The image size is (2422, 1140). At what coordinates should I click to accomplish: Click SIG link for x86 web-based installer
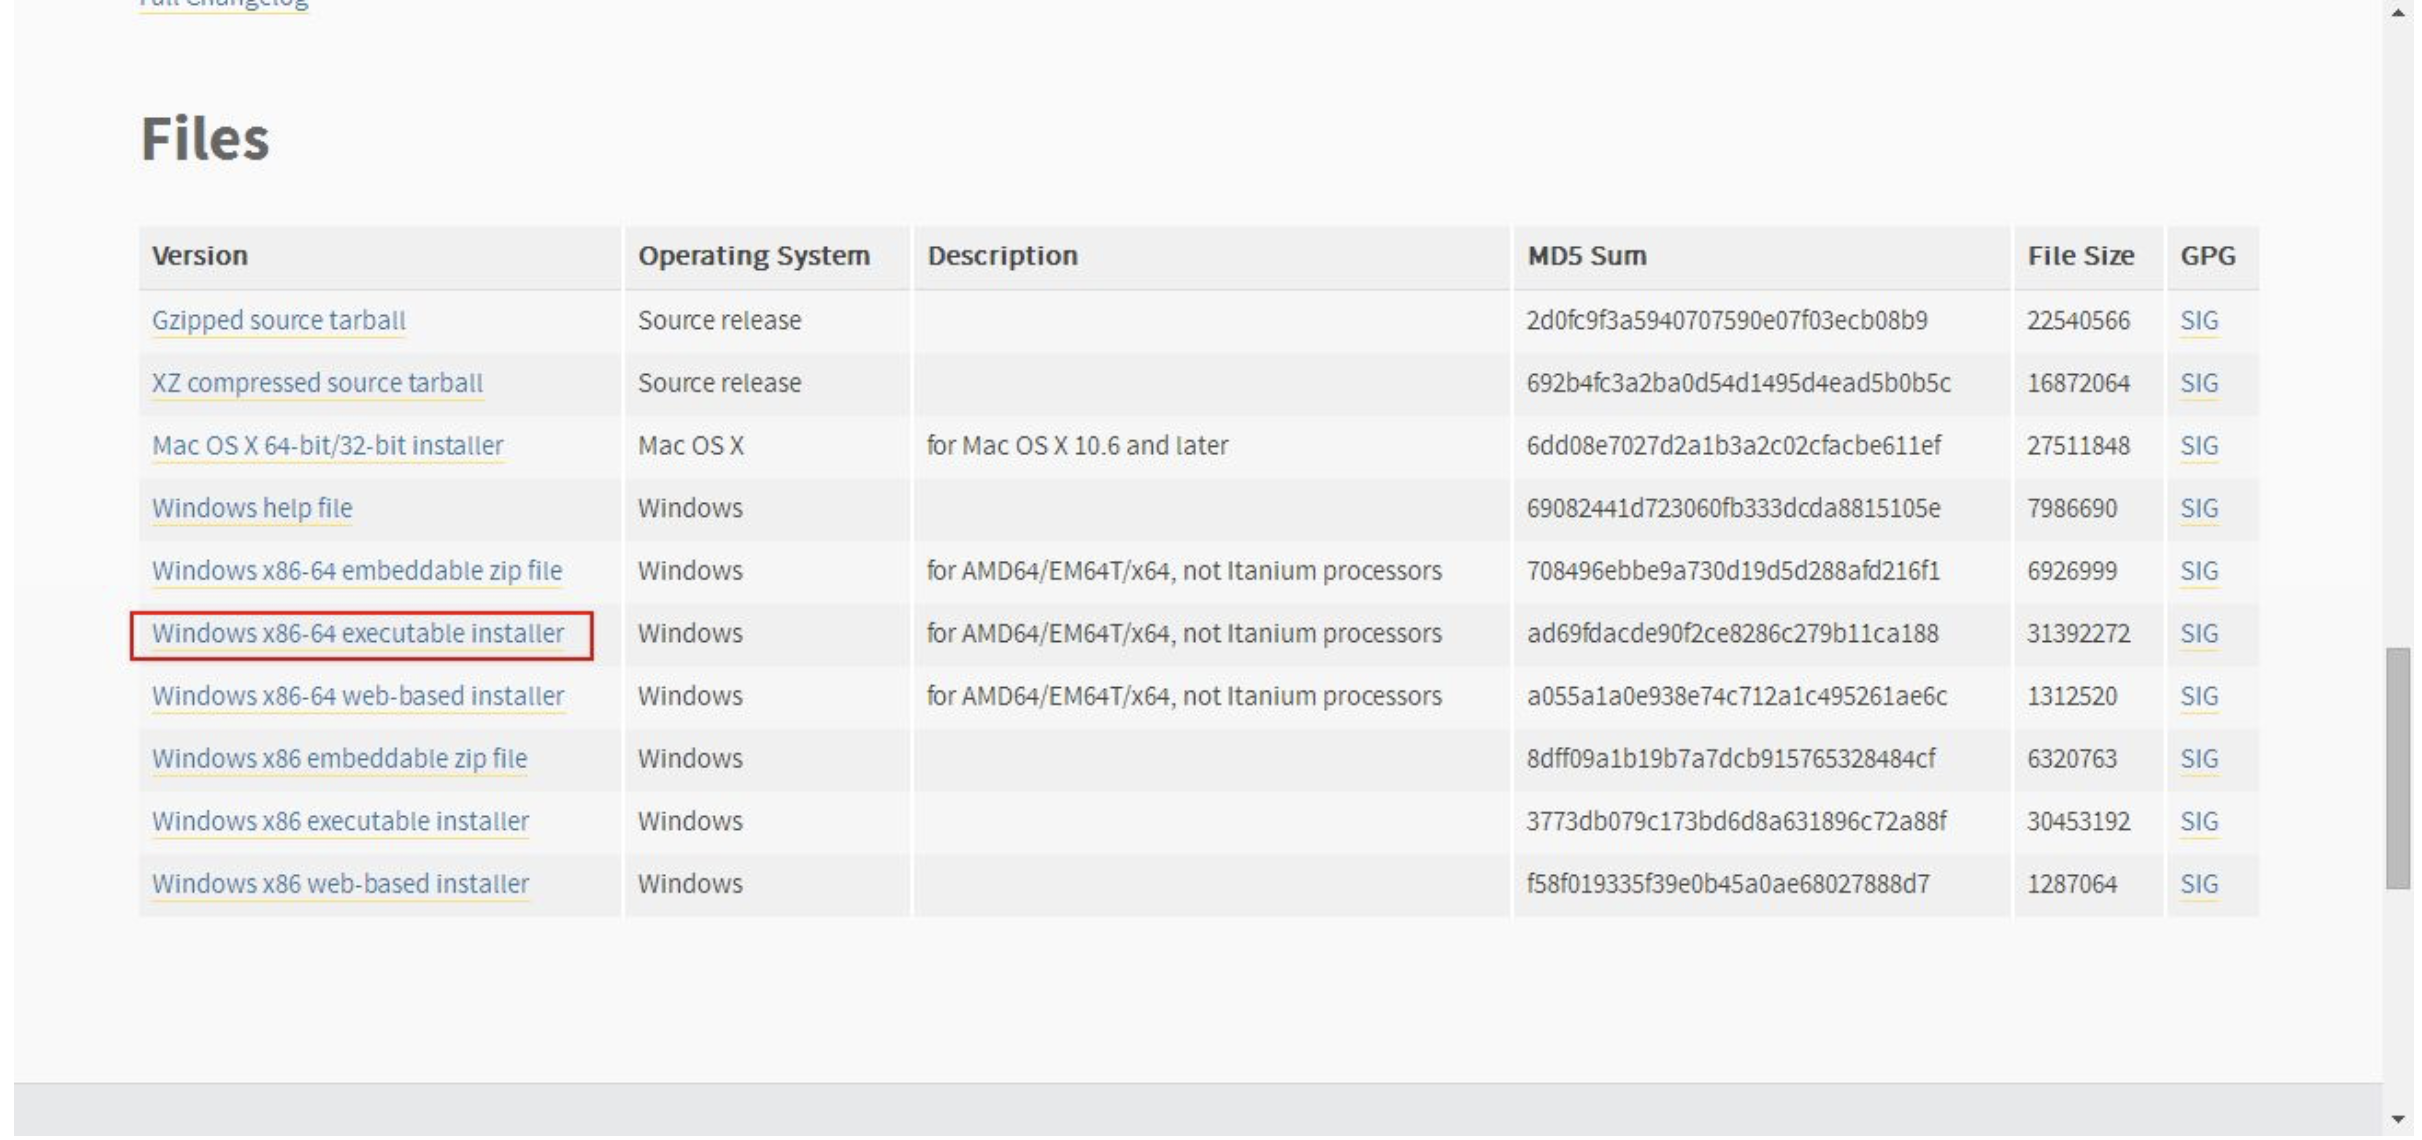pos(2198,884)
